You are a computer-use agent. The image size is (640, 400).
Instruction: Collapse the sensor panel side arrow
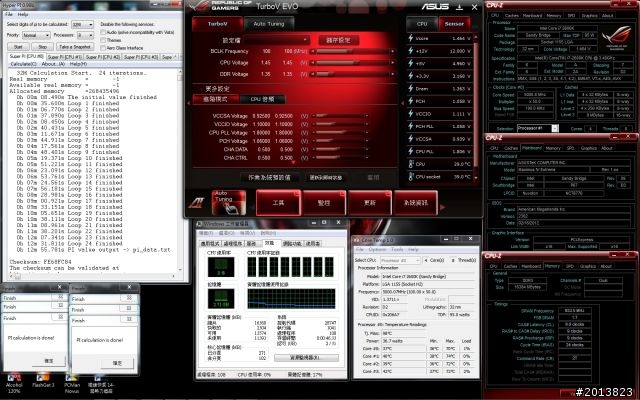(402, 103)
